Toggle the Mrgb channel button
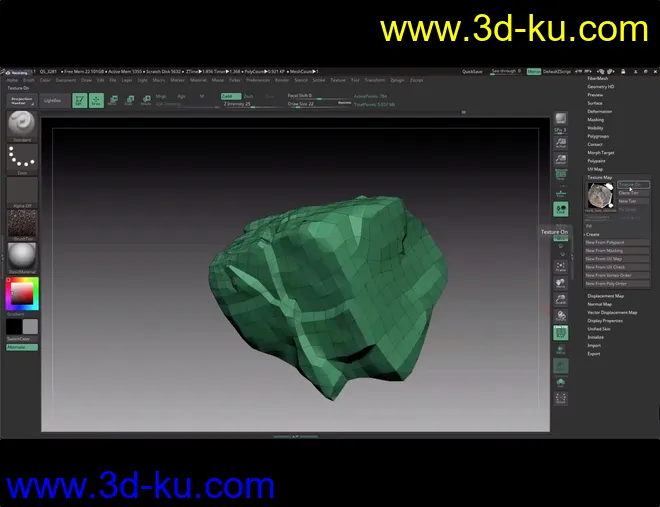Screen dimensions: 660x507 coord(161,96)
